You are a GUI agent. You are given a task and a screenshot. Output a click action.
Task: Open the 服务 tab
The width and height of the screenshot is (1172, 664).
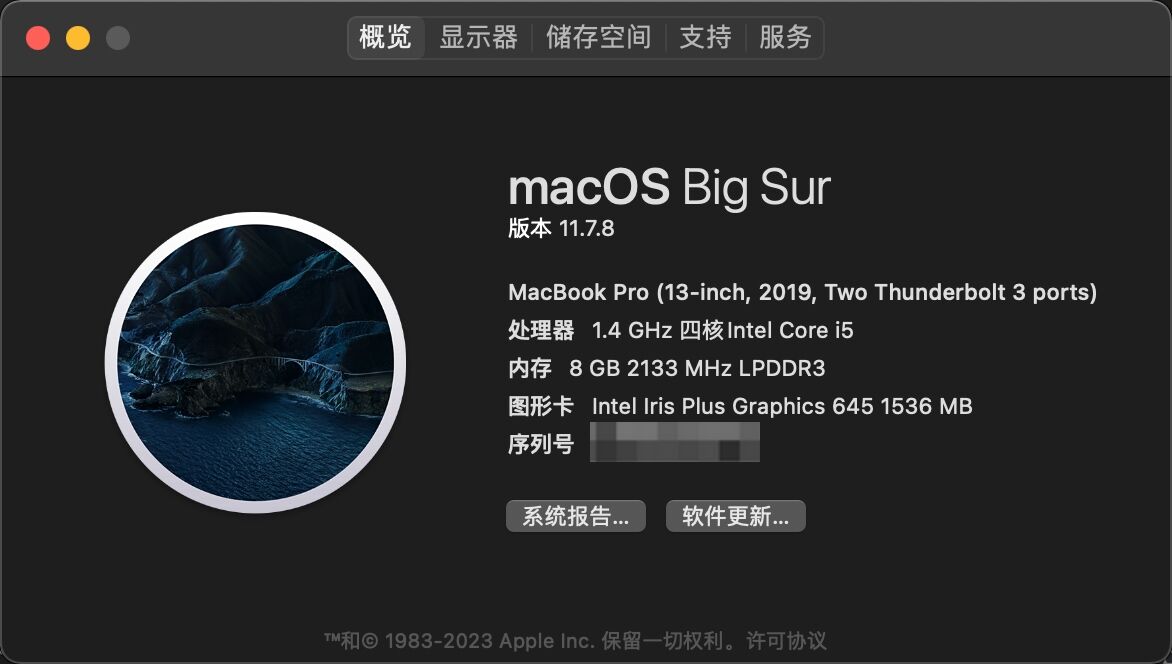(x=785, y=37)
